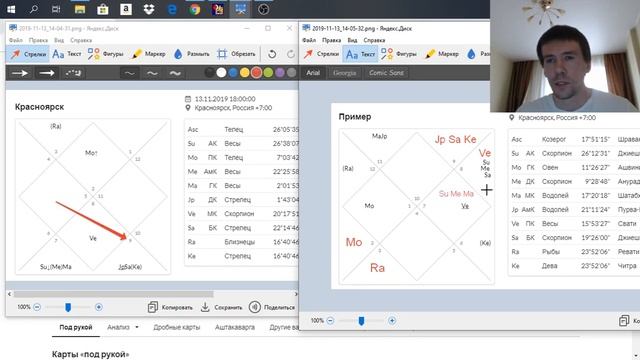Screen dimensions: 640x360
Task: Open Вид menu in left window
Action: 59,40
